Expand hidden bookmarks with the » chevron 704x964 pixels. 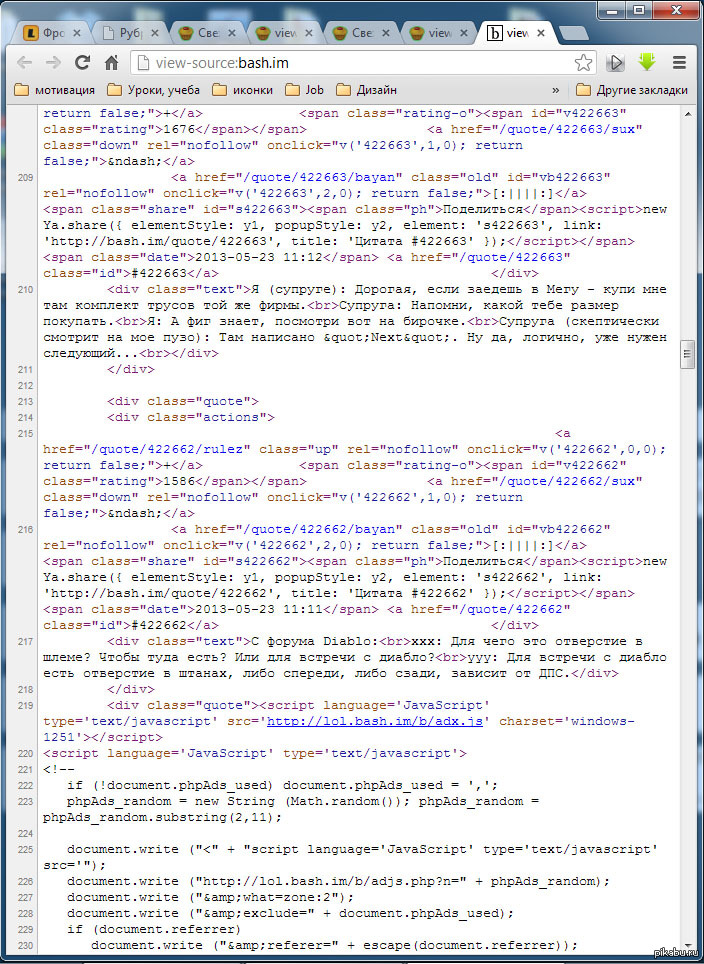(556, 90)
